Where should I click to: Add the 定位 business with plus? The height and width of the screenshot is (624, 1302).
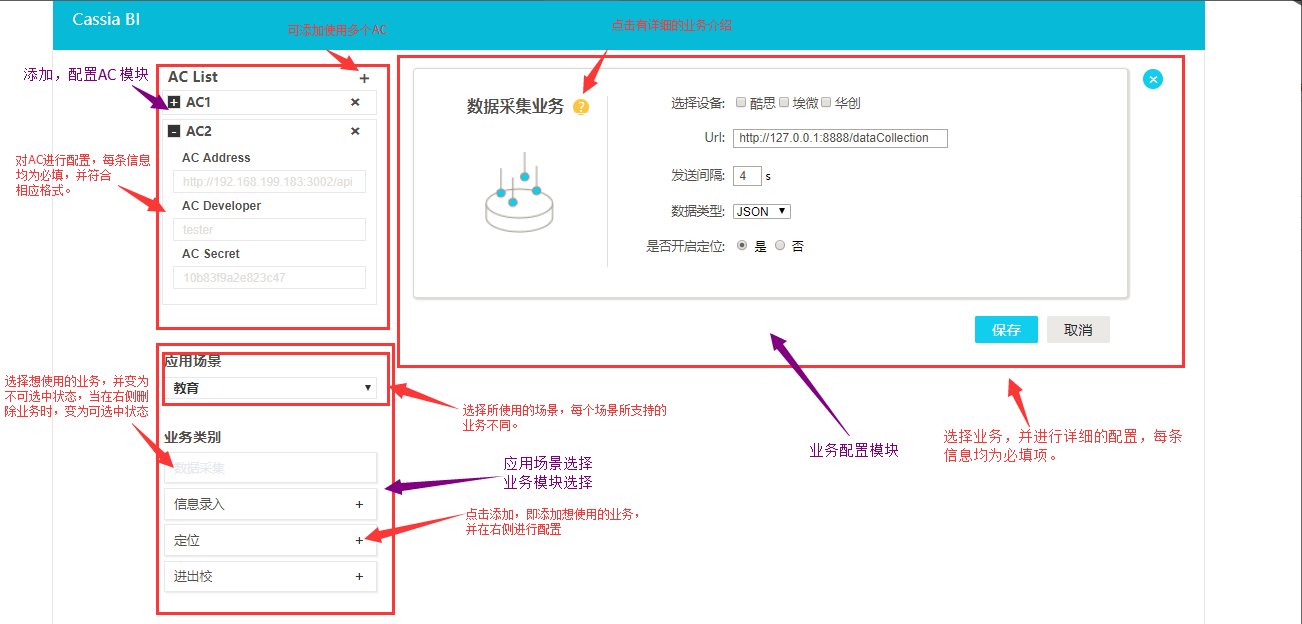(359, 541)
